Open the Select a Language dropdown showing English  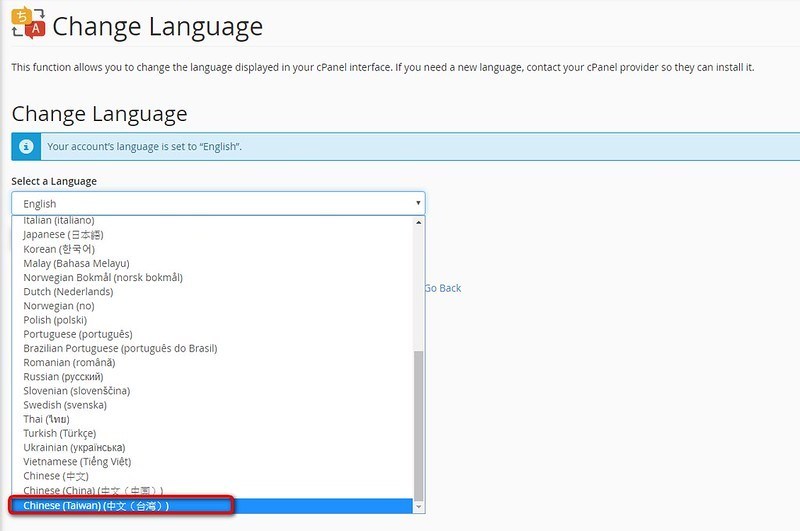pyautogui.click(x=218, y=204)
